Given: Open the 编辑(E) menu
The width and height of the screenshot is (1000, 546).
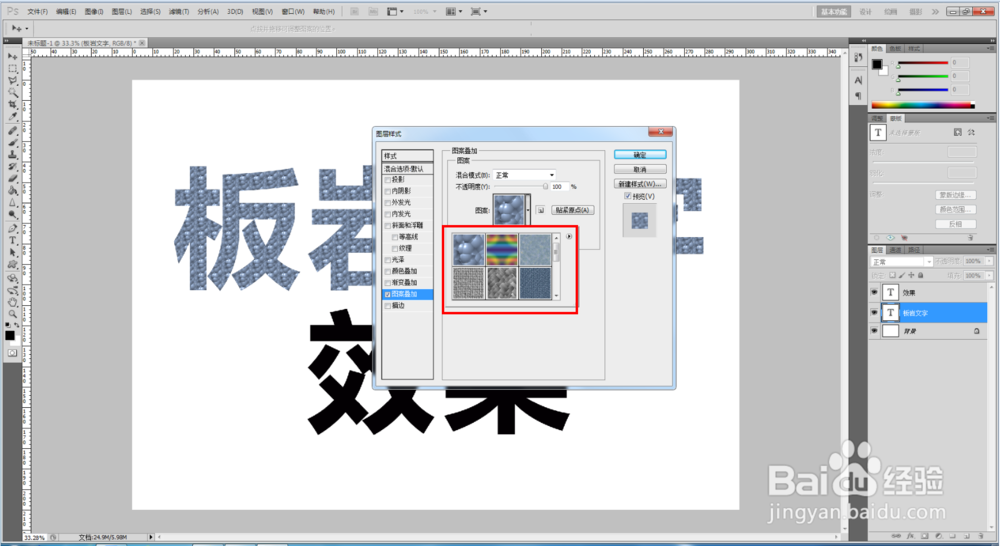Looking at the screenshot, I should [x=66, y=11].
